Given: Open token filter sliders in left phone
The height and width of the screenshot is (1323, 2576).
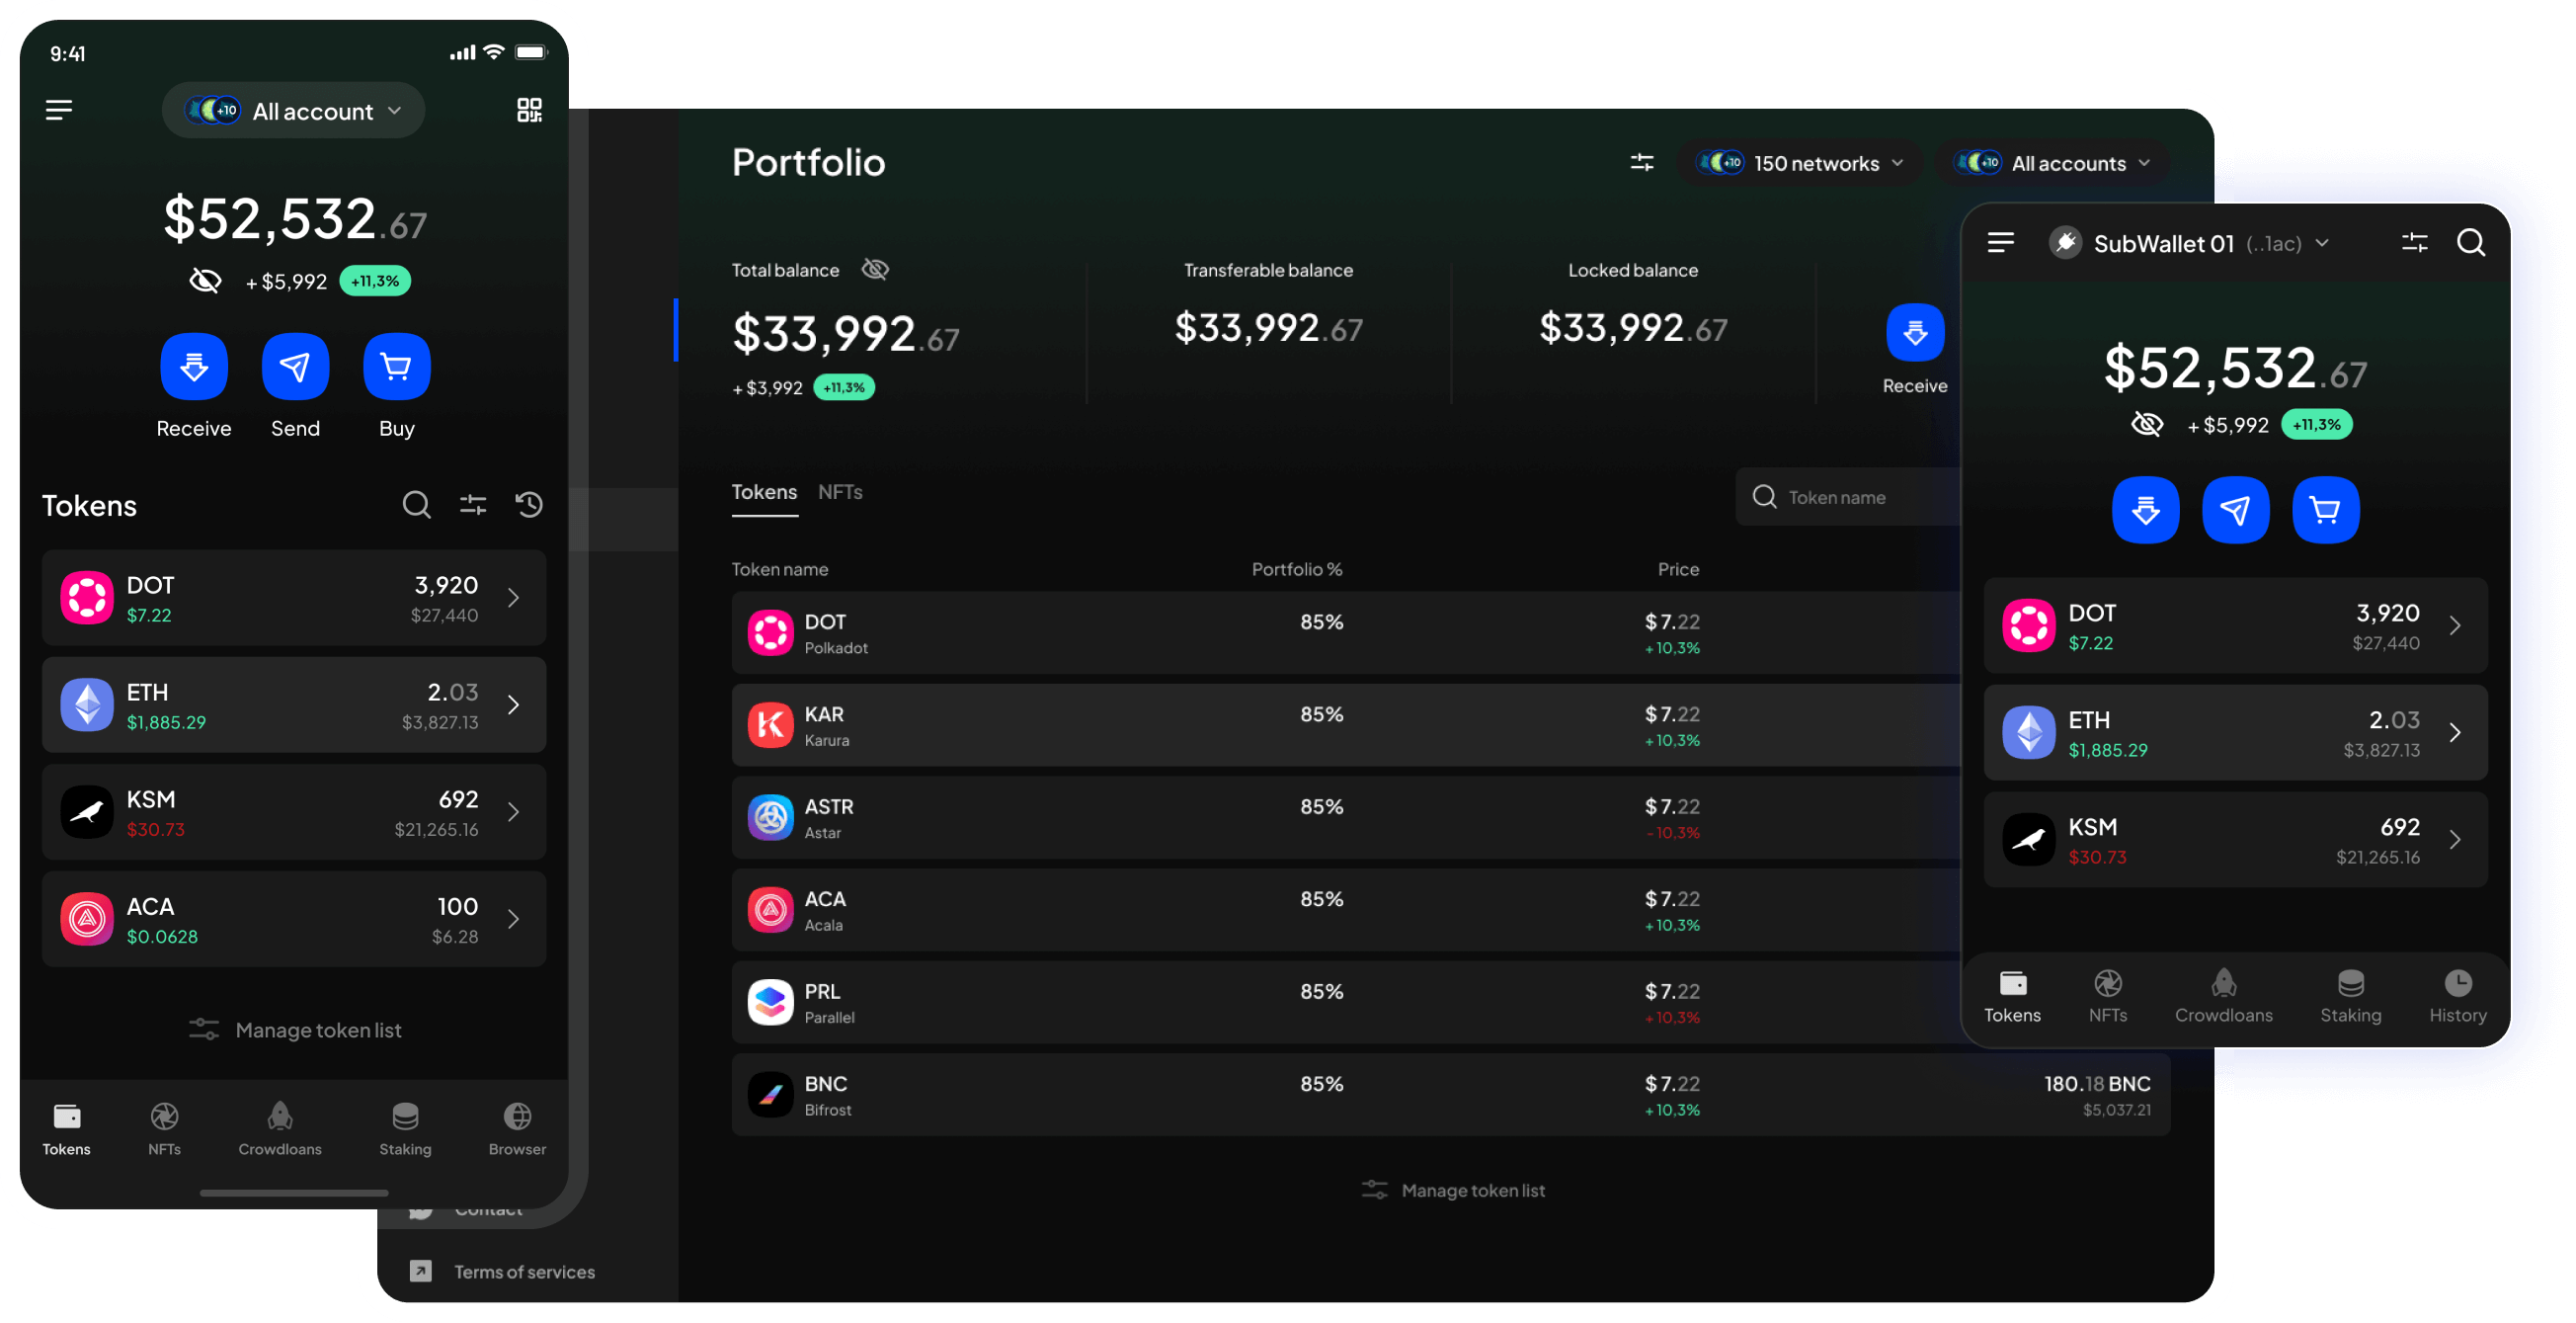Looking at the screenshot, I should (x=473, y=505).
